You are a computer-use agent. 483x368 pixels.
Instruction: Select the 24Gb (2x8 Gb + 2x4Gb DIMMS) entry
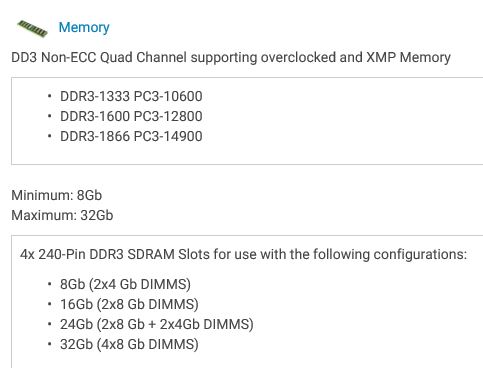coord(157,324)
